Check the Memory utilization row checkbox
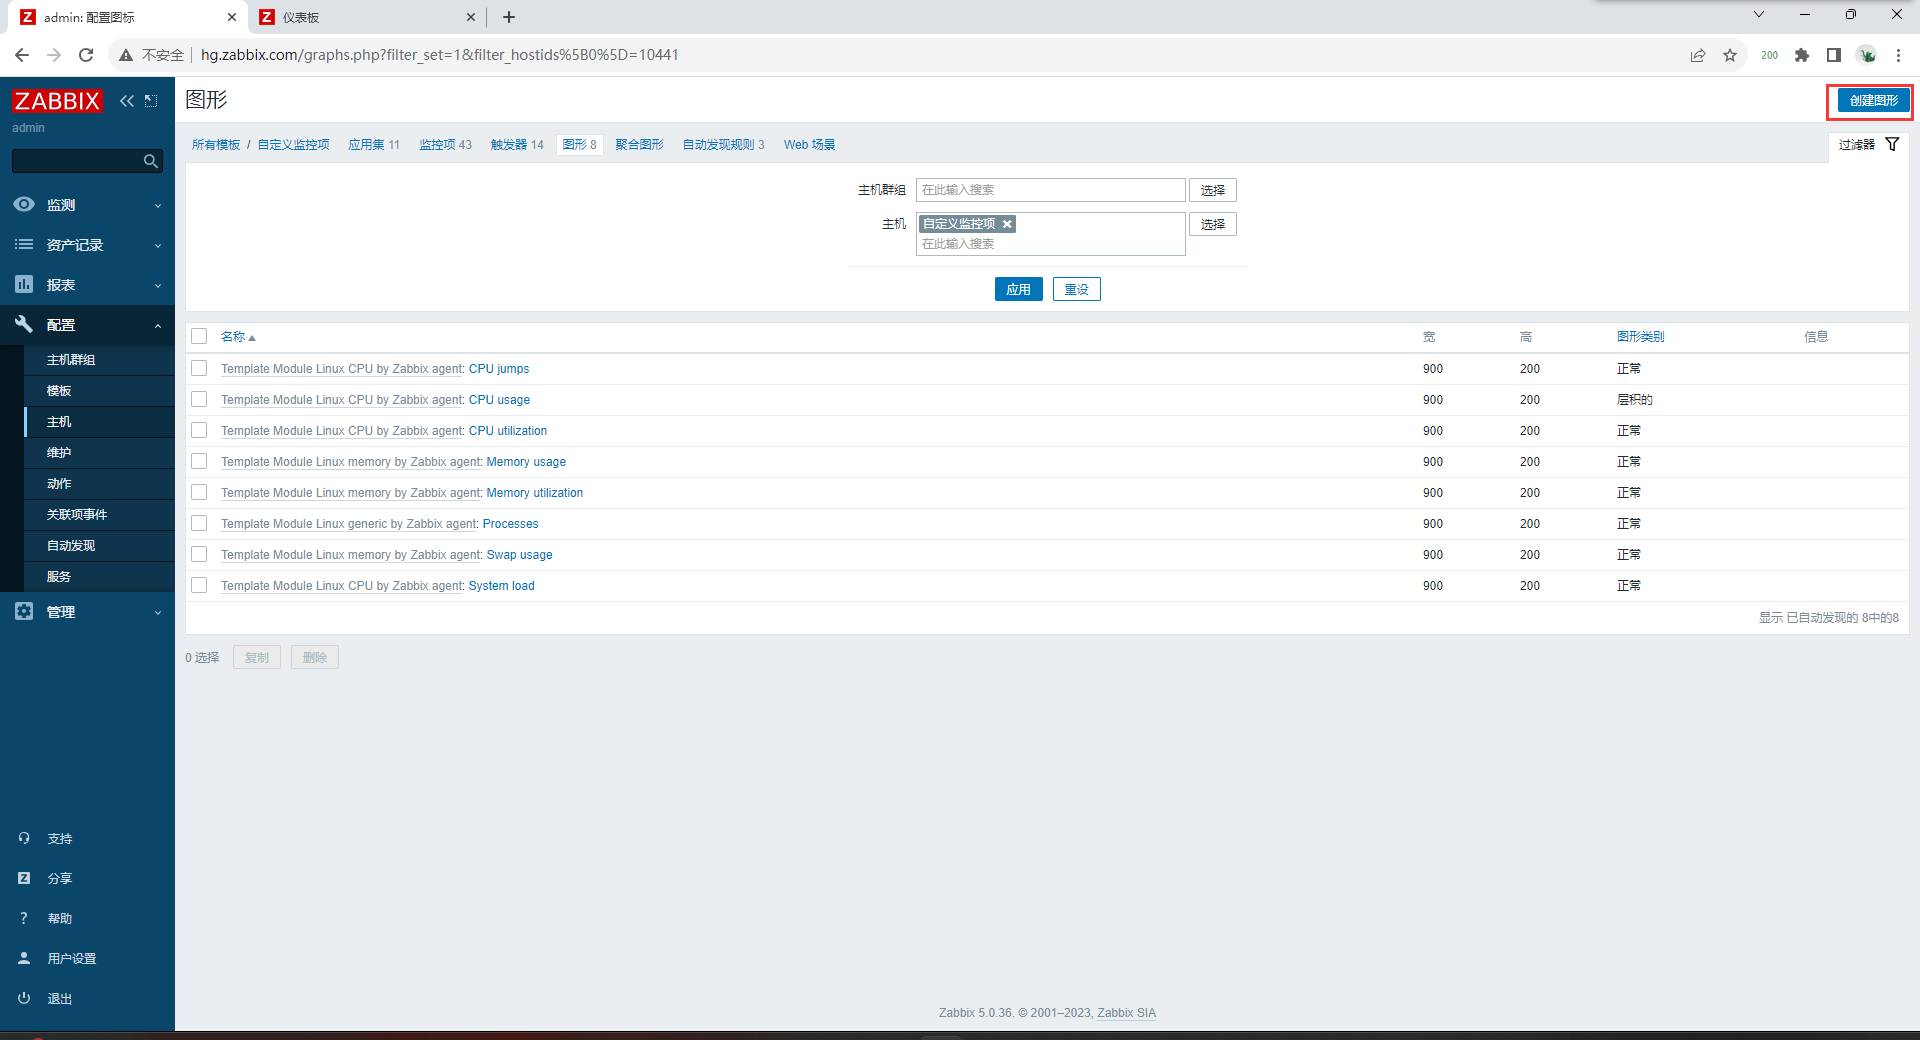 pyautogui.click(x=199, y=492)
